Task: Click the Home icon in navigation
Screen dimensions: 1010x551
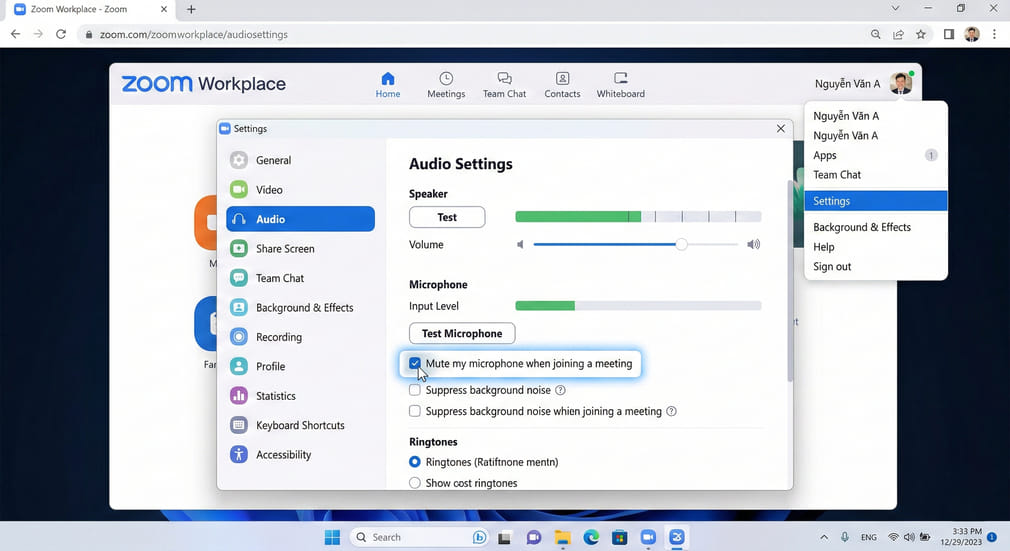Action: pyautogui.click(x=388, y=79)
